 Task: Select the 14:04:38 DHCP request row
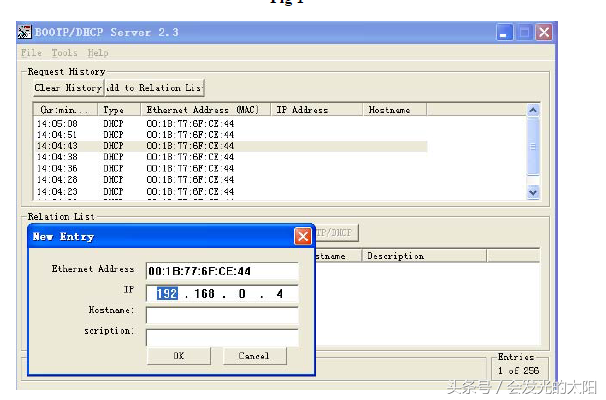(231, 157)
